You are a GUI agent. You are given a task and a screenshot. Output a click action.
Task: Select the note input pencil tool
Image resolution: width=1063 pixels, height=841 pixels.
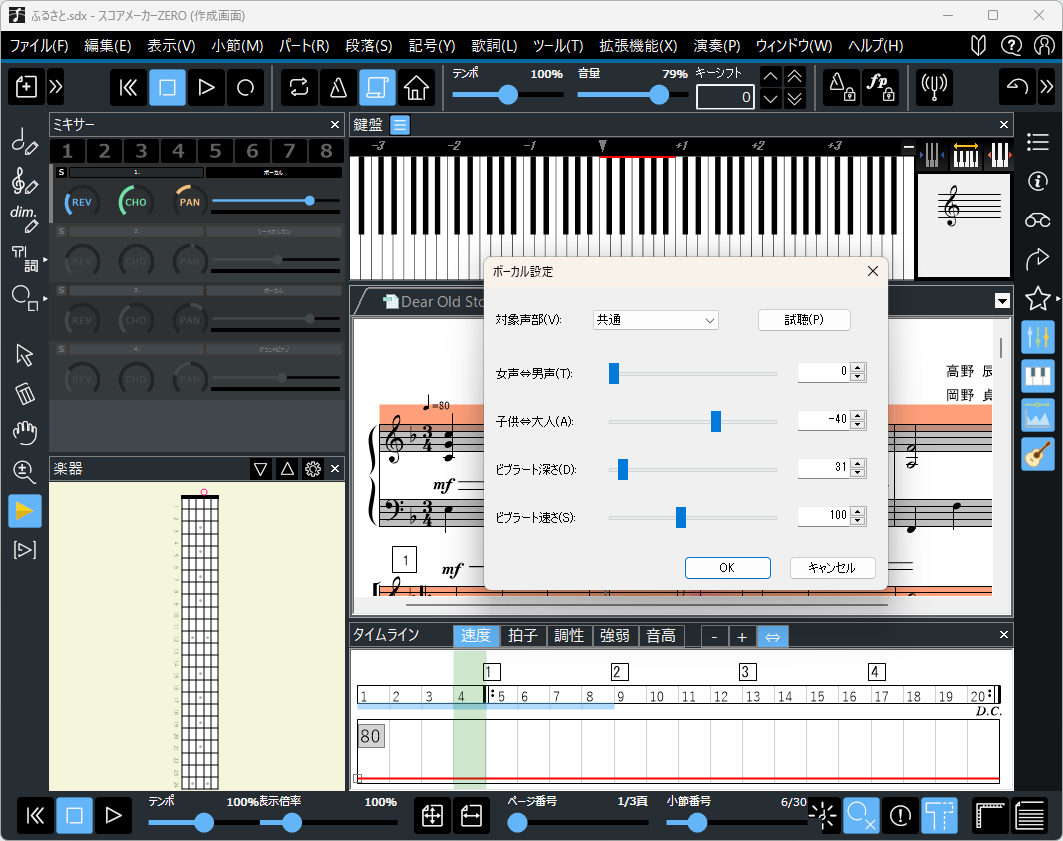(24, 142)
